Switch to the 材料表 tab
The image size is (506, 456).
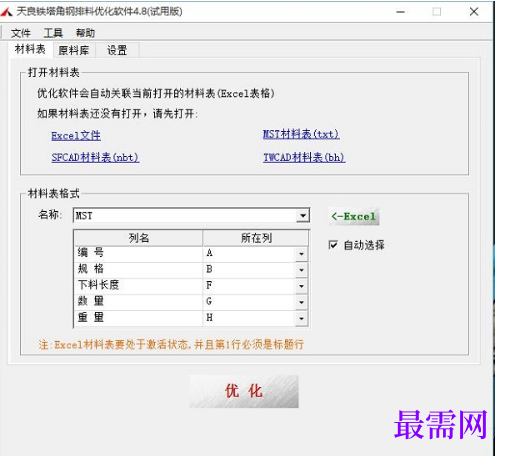click(30, 50)
